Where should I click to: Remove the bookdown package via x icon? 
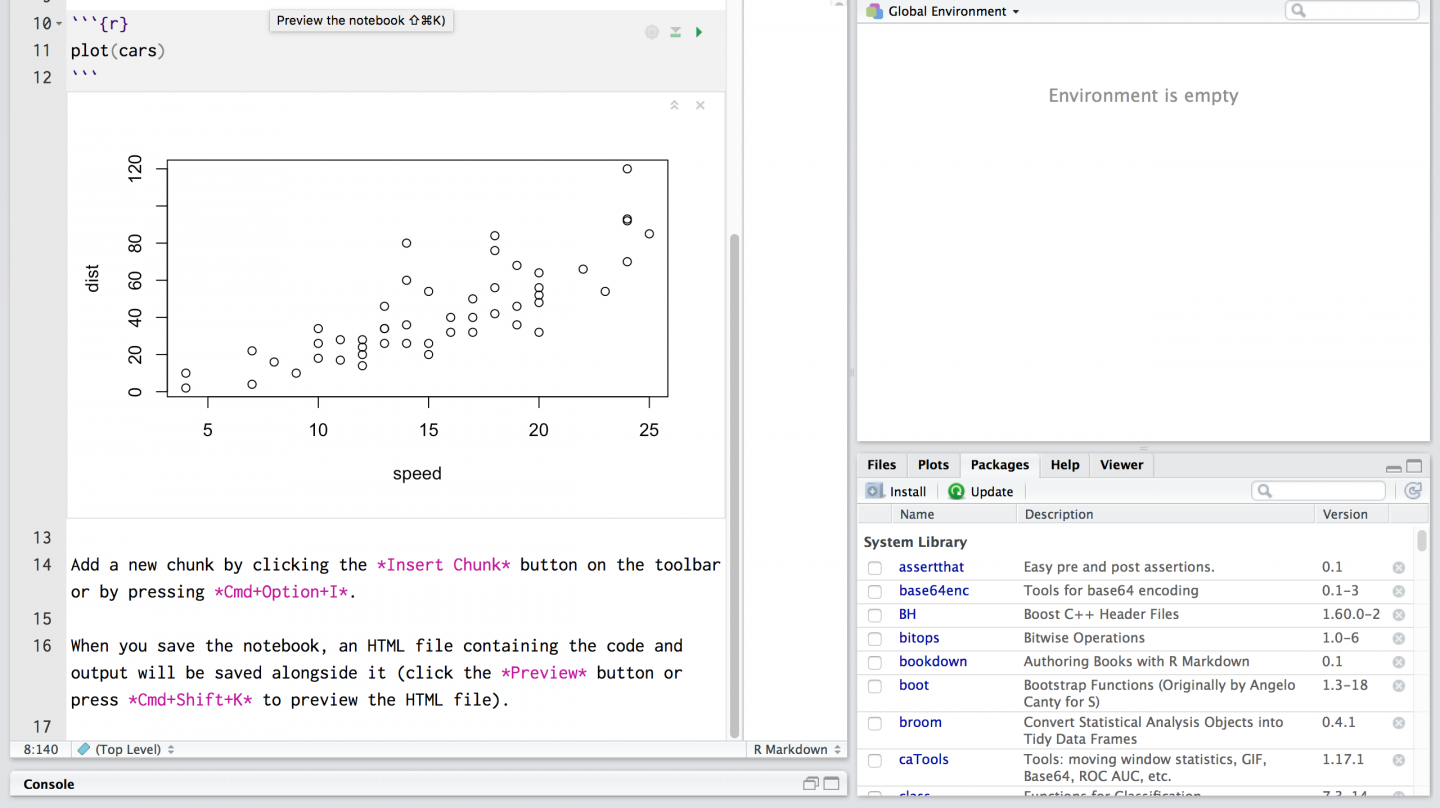click(1399, 662)
